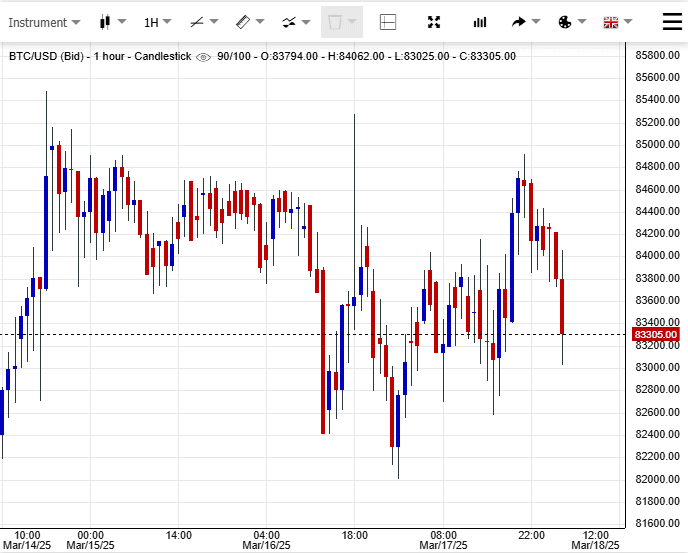Image resolution: width=688 pixels, height=553 pixels.
Task: Toggle fullscreen mode with the expand icon
Action: click(434, 22)
